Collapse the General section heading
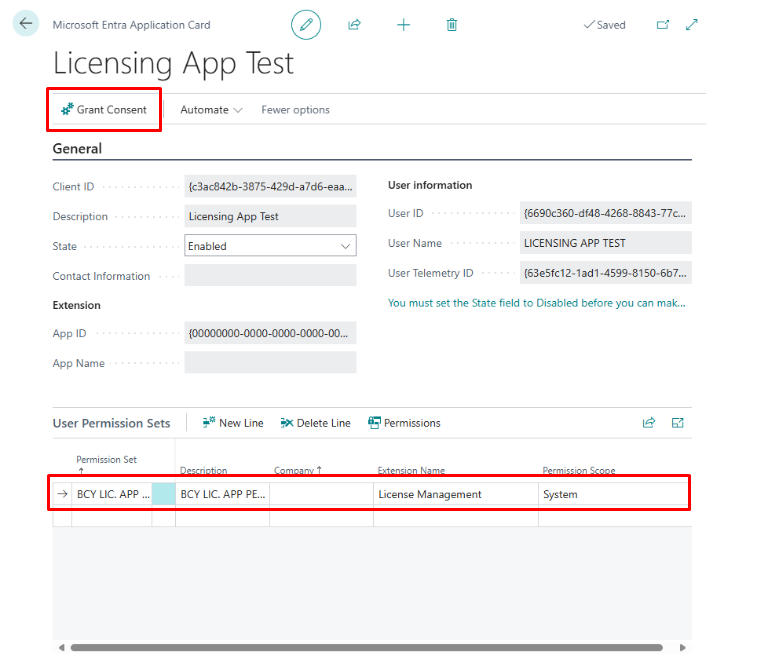 77,148
